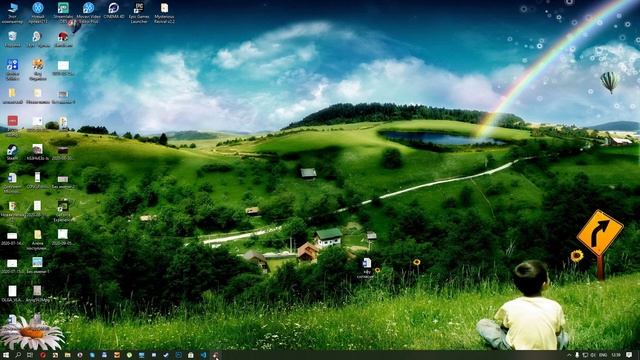
Task: Open the volume control in system tray
Action: tap(593, 356)
